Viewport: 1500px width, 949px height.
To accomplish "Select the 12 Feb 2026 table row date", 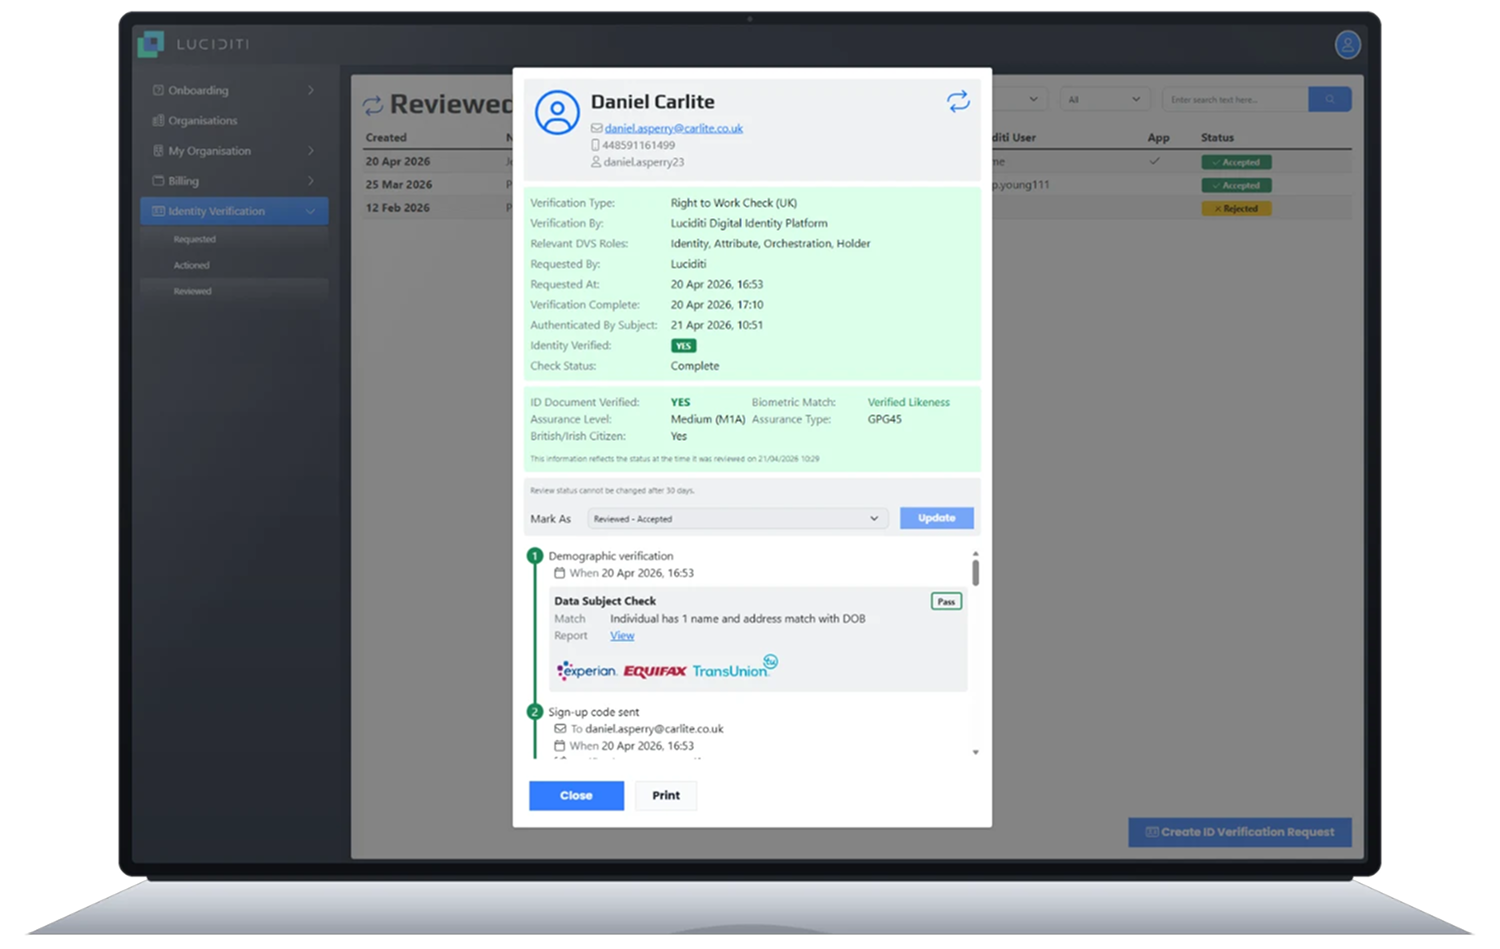I will pyautogui.click(x=398, y=207).
